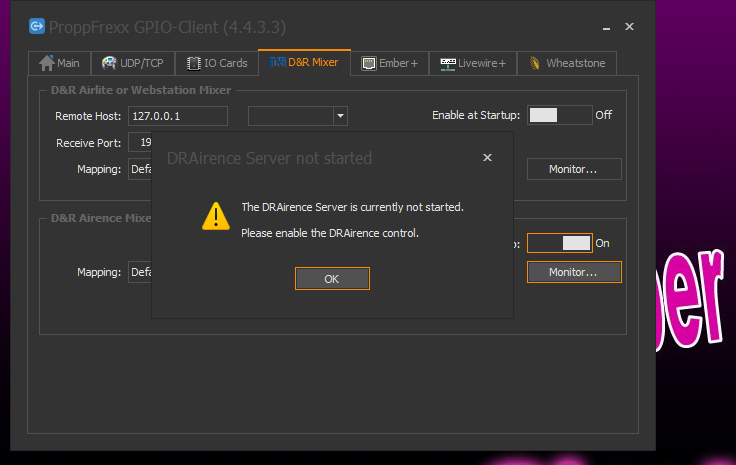The width and height of the screenshot is (736, 465).
Task: Click into the Receive Port field
Action: point(140,143)
